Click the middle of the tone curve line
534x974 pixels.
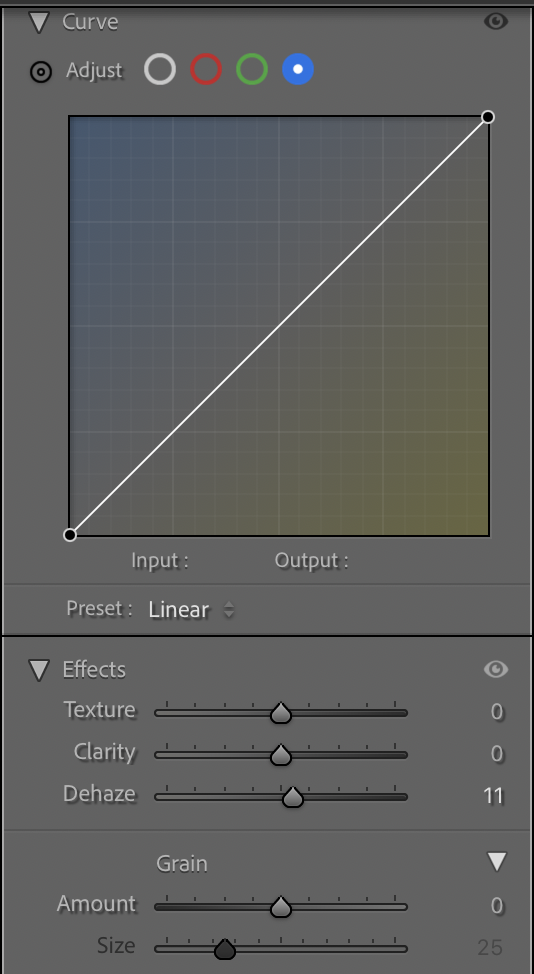279,325
